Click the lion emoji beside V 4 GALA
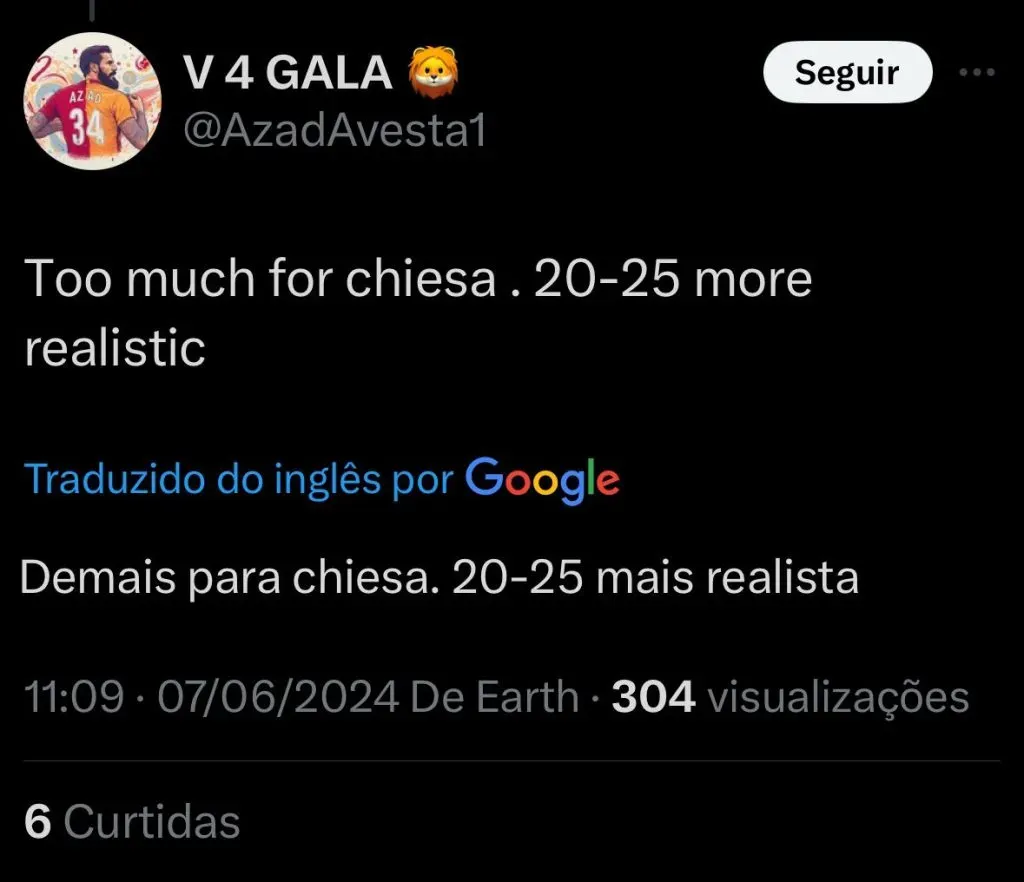Image resolution: width=1024 pixels, height=882 pixels. coord(434,72)
